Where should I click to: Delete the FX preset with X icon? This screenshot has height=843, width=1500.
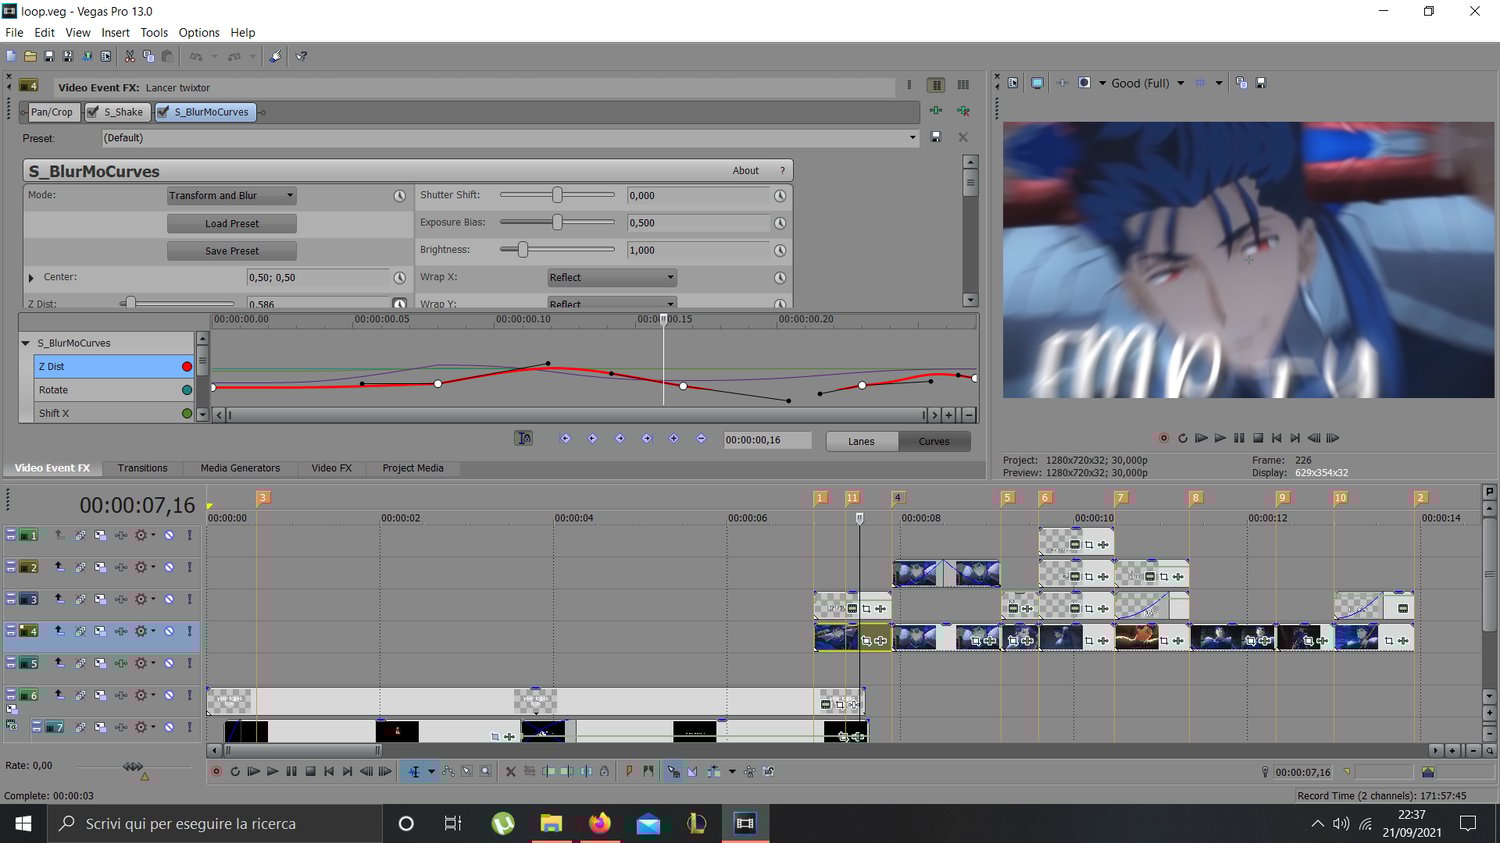pos(963,137)
